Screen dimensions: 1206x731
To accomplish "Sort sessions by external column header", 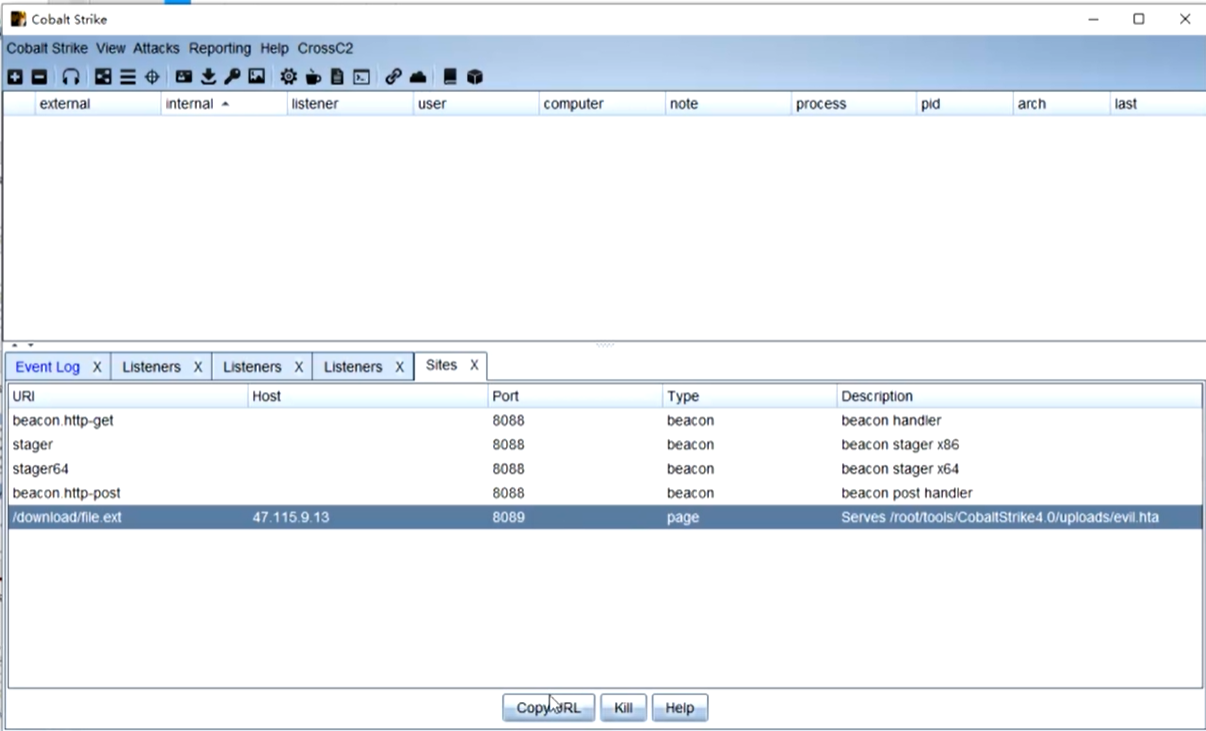I will tap(98, 104).
